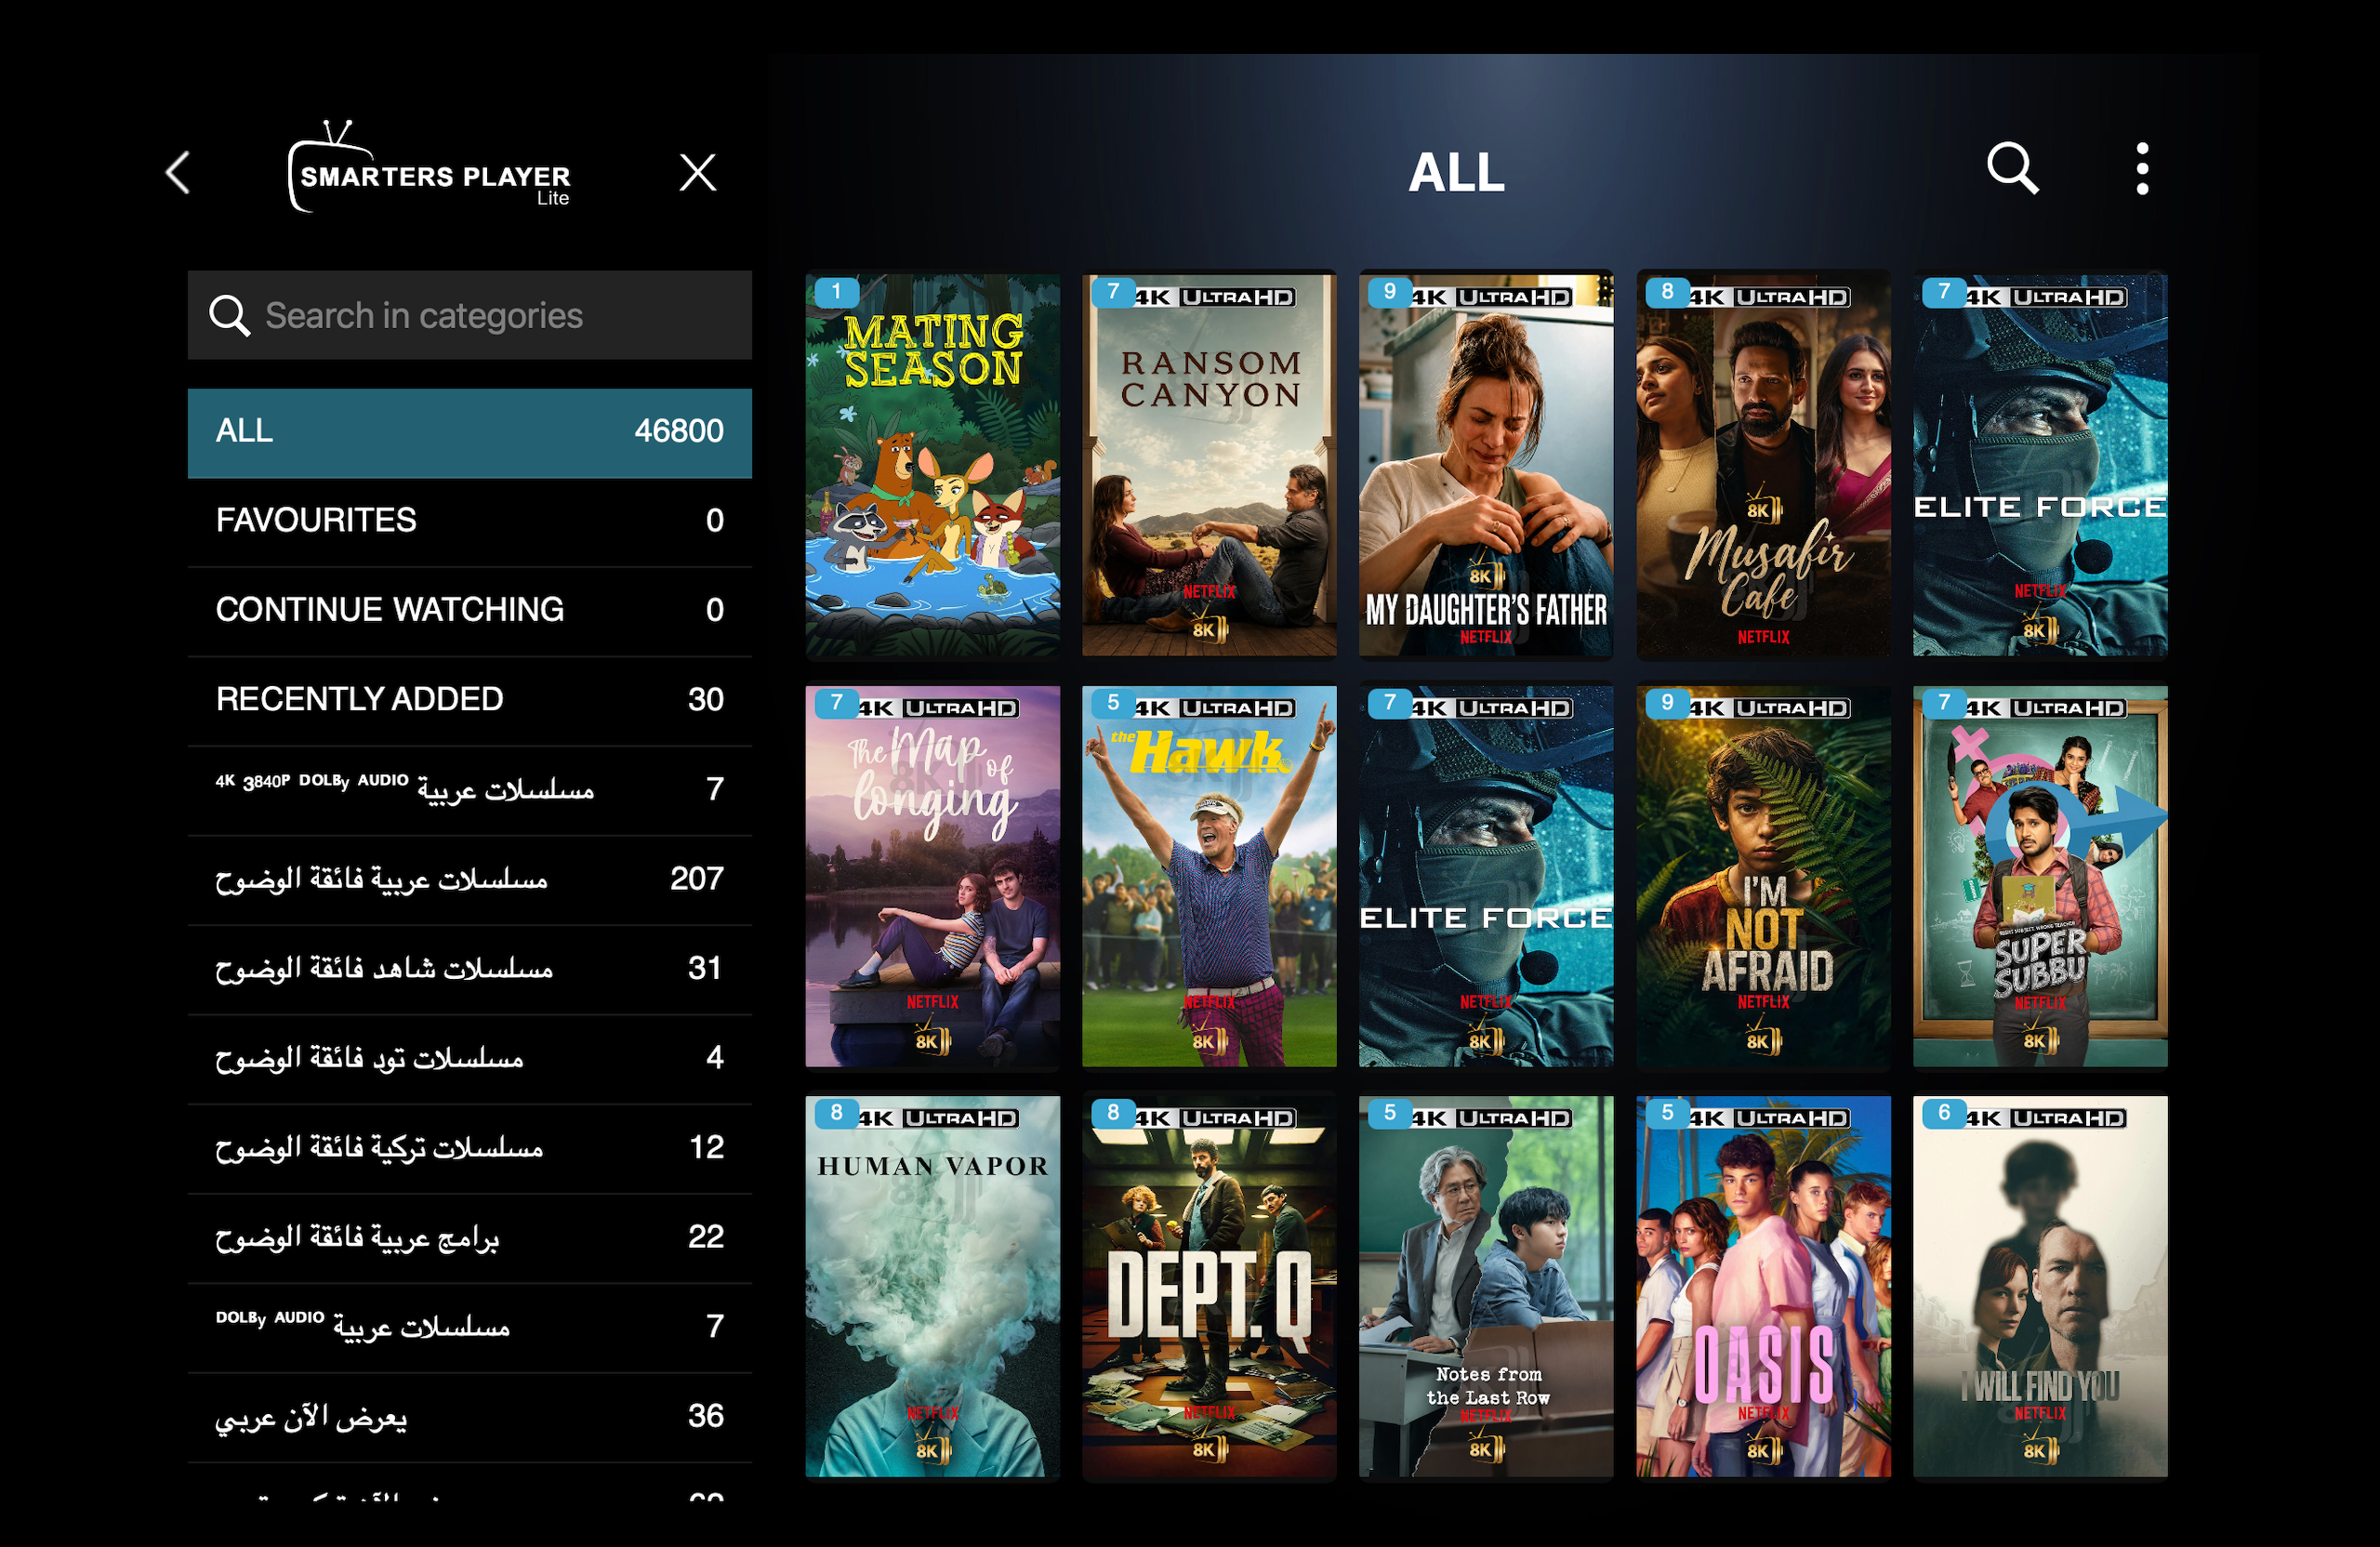This screenshot has width=2380, height=1547.
Task: Open the Dept. Q poster
Action: coord(1209,1286)
